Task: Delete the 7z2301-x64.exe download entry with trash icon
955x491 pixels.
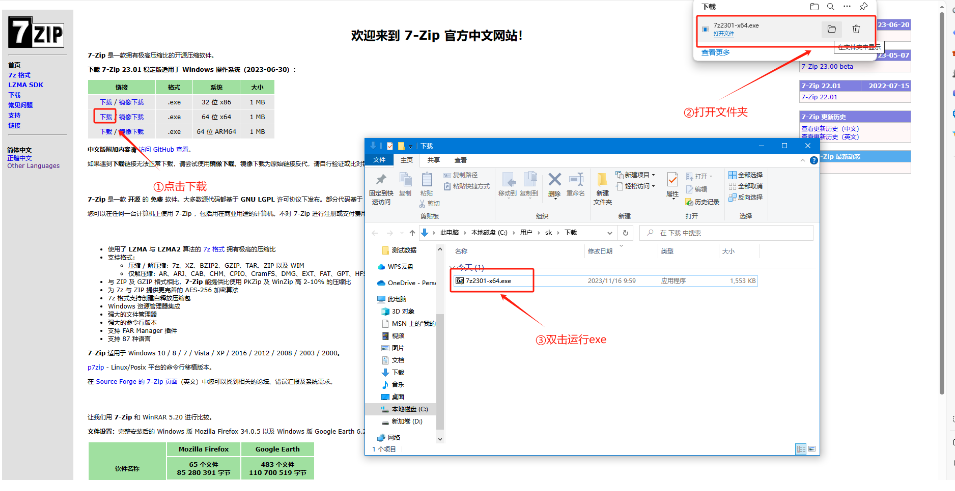Action: (856, 29)
